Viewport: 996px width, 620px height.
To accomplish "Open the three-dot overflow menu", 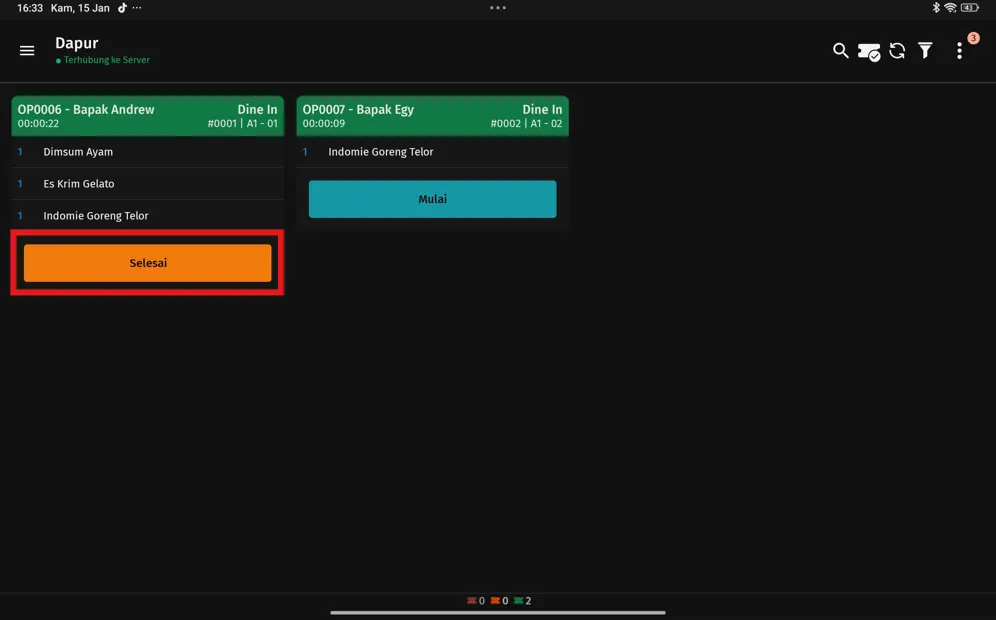I will pyautogui.click(x=959, y=51).
